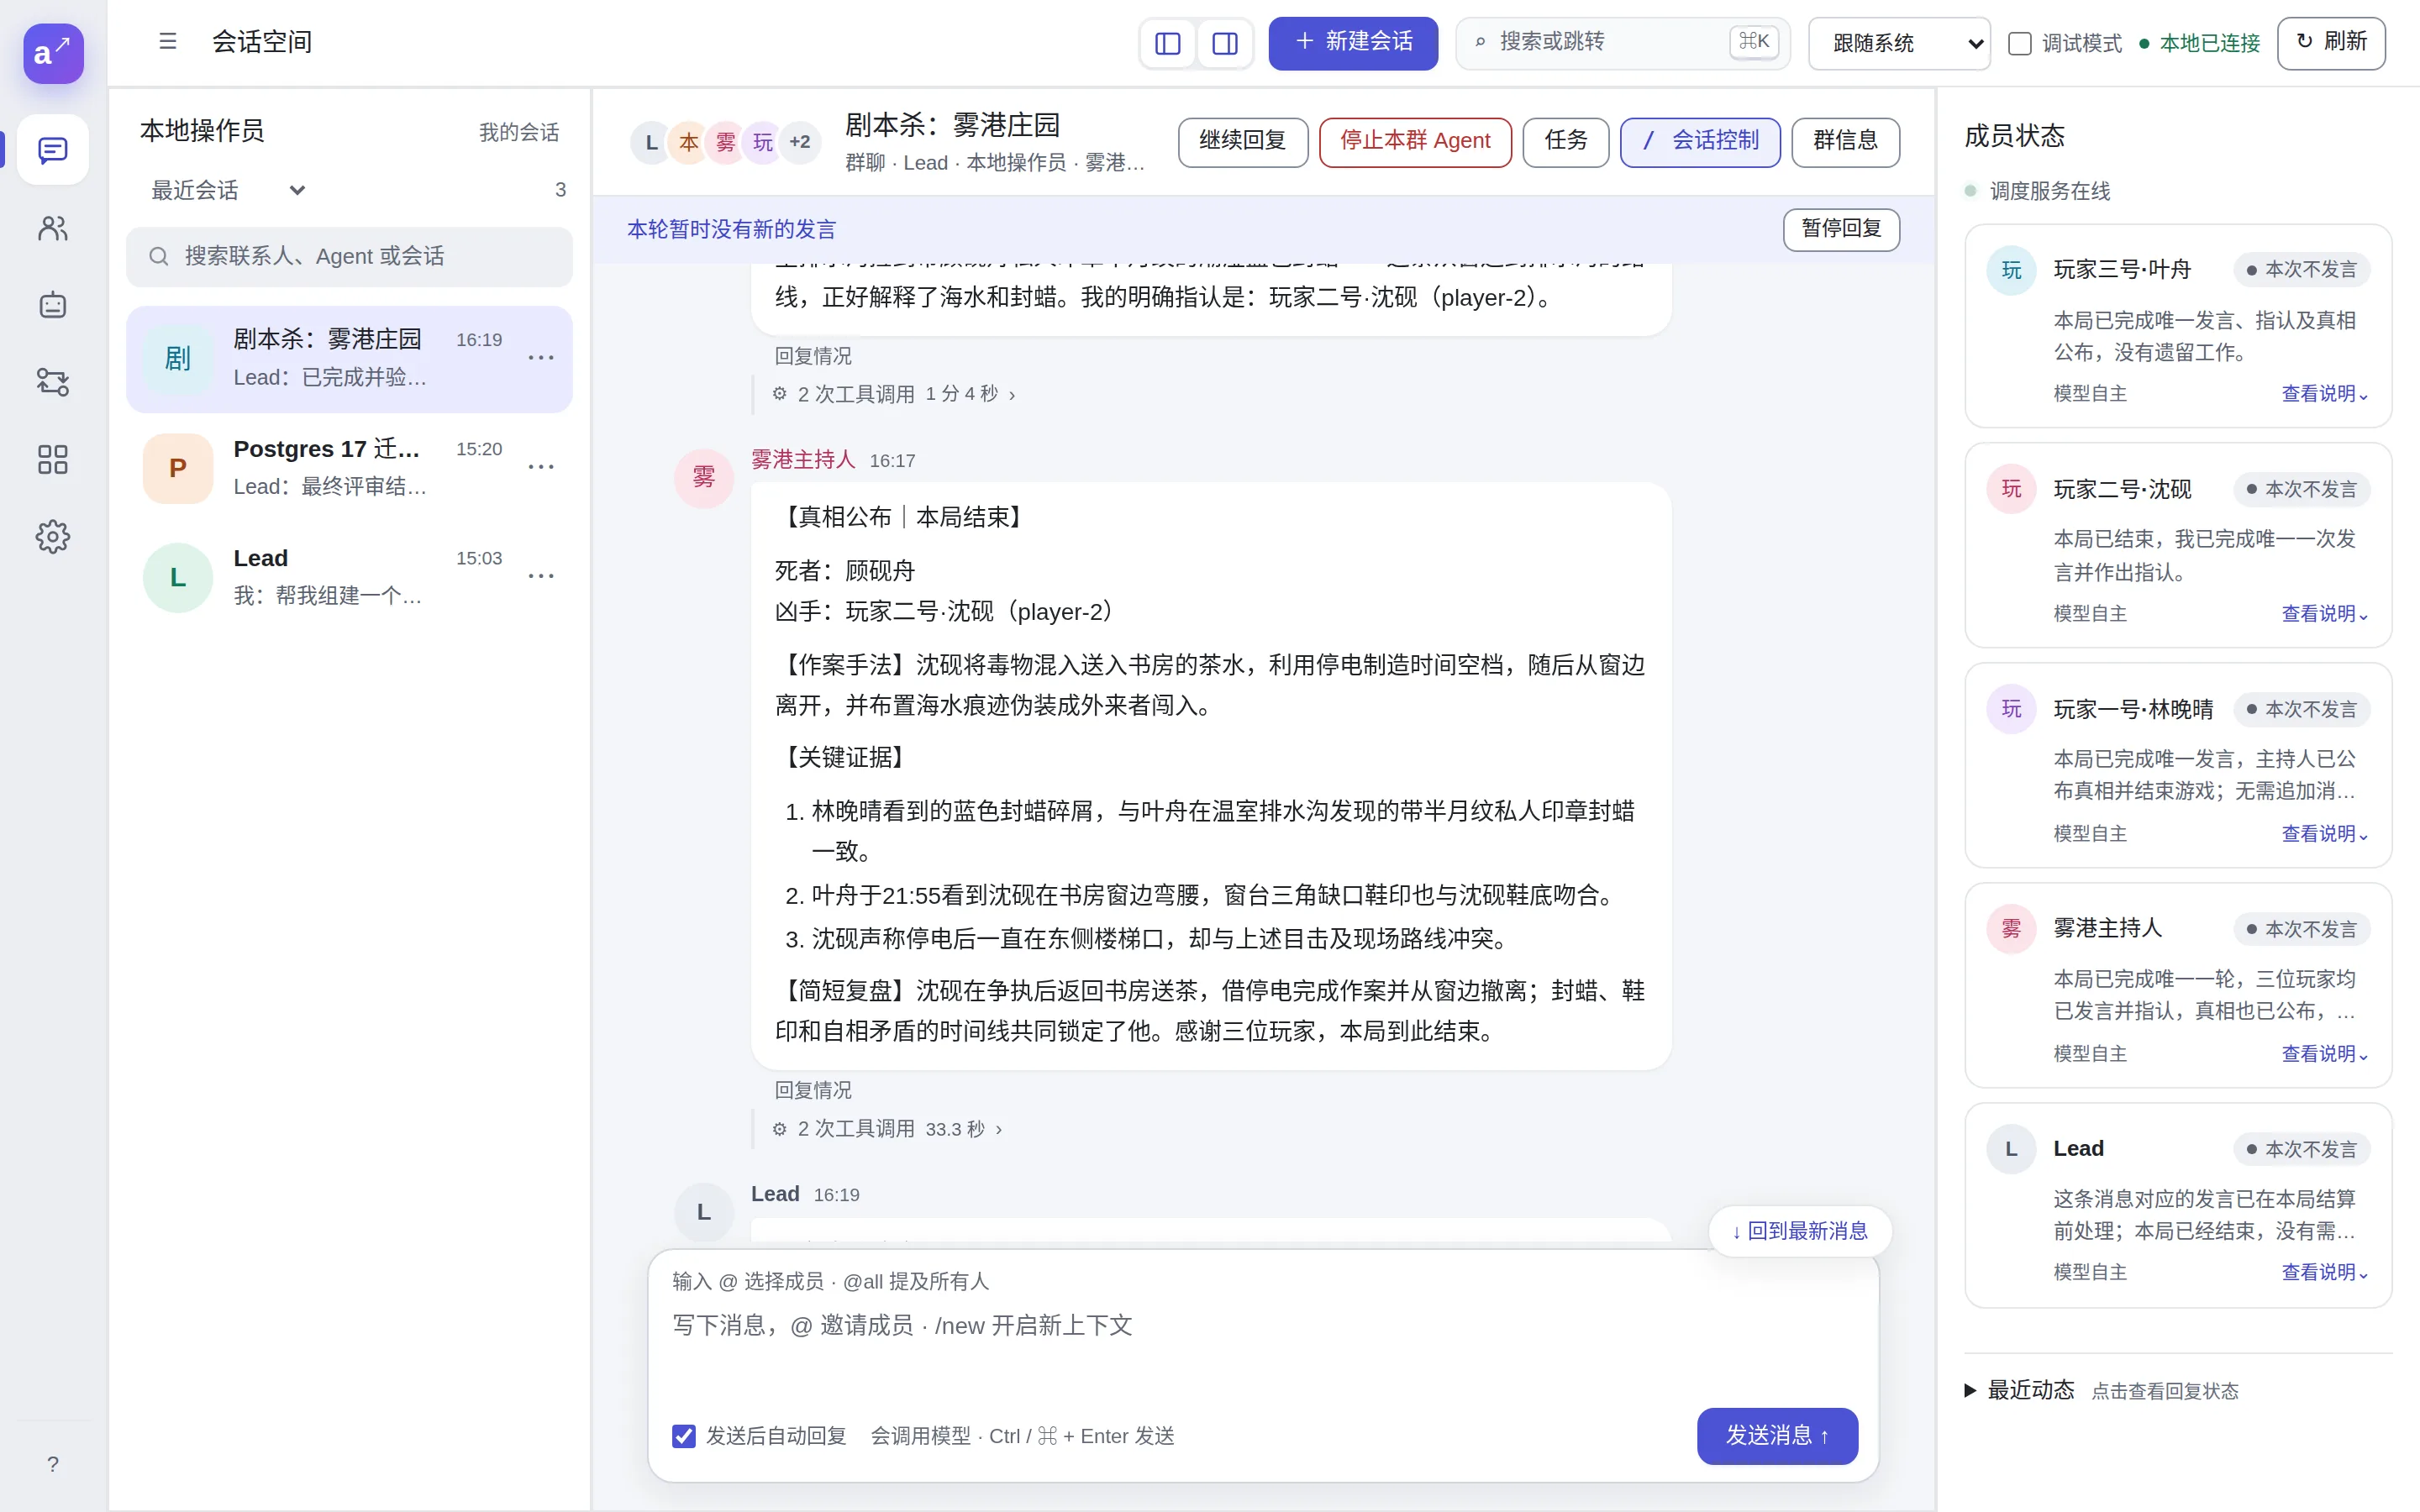Expand the 最近动态 disclosure triangle
This screenshot has width=2420, height=1512.
[x=1970, y=1390]
